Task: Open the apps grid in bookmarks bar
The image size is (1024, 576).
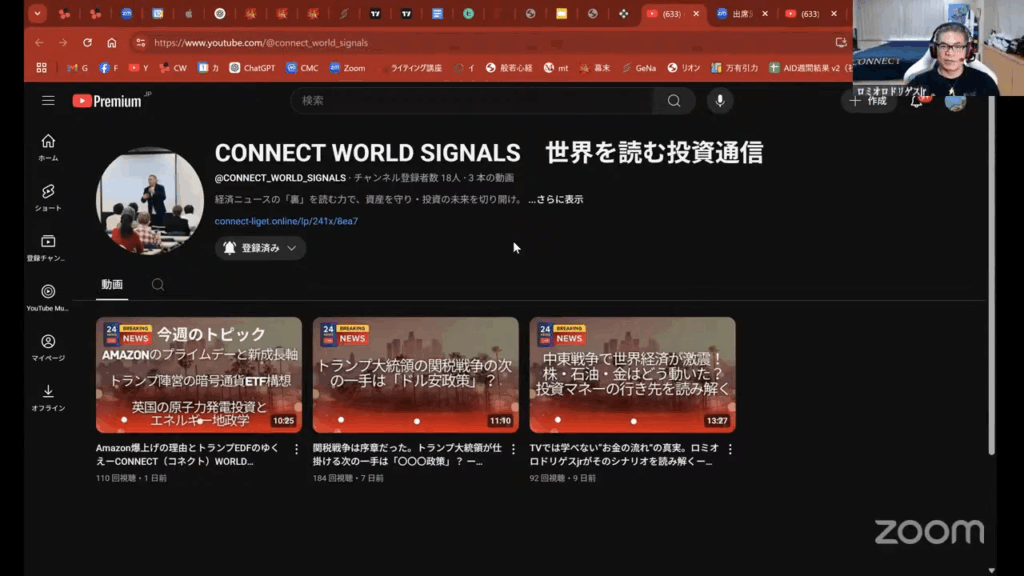Action: 41,68
